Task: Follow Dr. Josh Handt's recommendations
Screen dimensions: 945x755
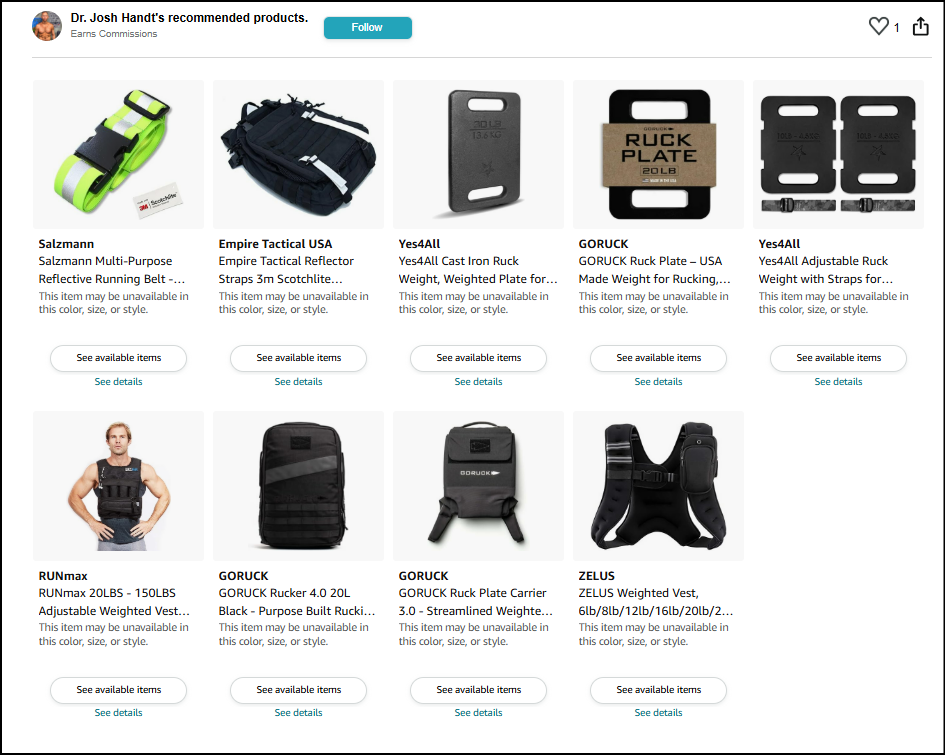Action: [368, 28]
